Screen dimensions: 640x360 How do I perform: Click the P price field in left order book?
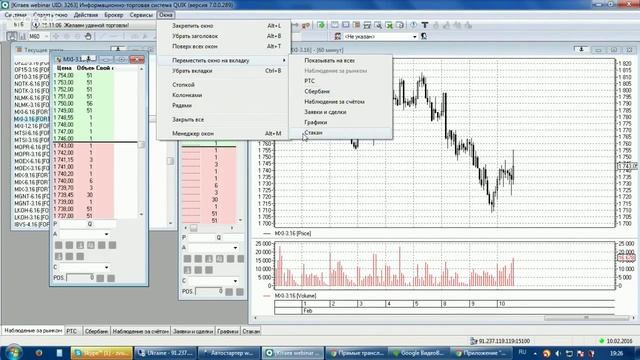point(72,224)
